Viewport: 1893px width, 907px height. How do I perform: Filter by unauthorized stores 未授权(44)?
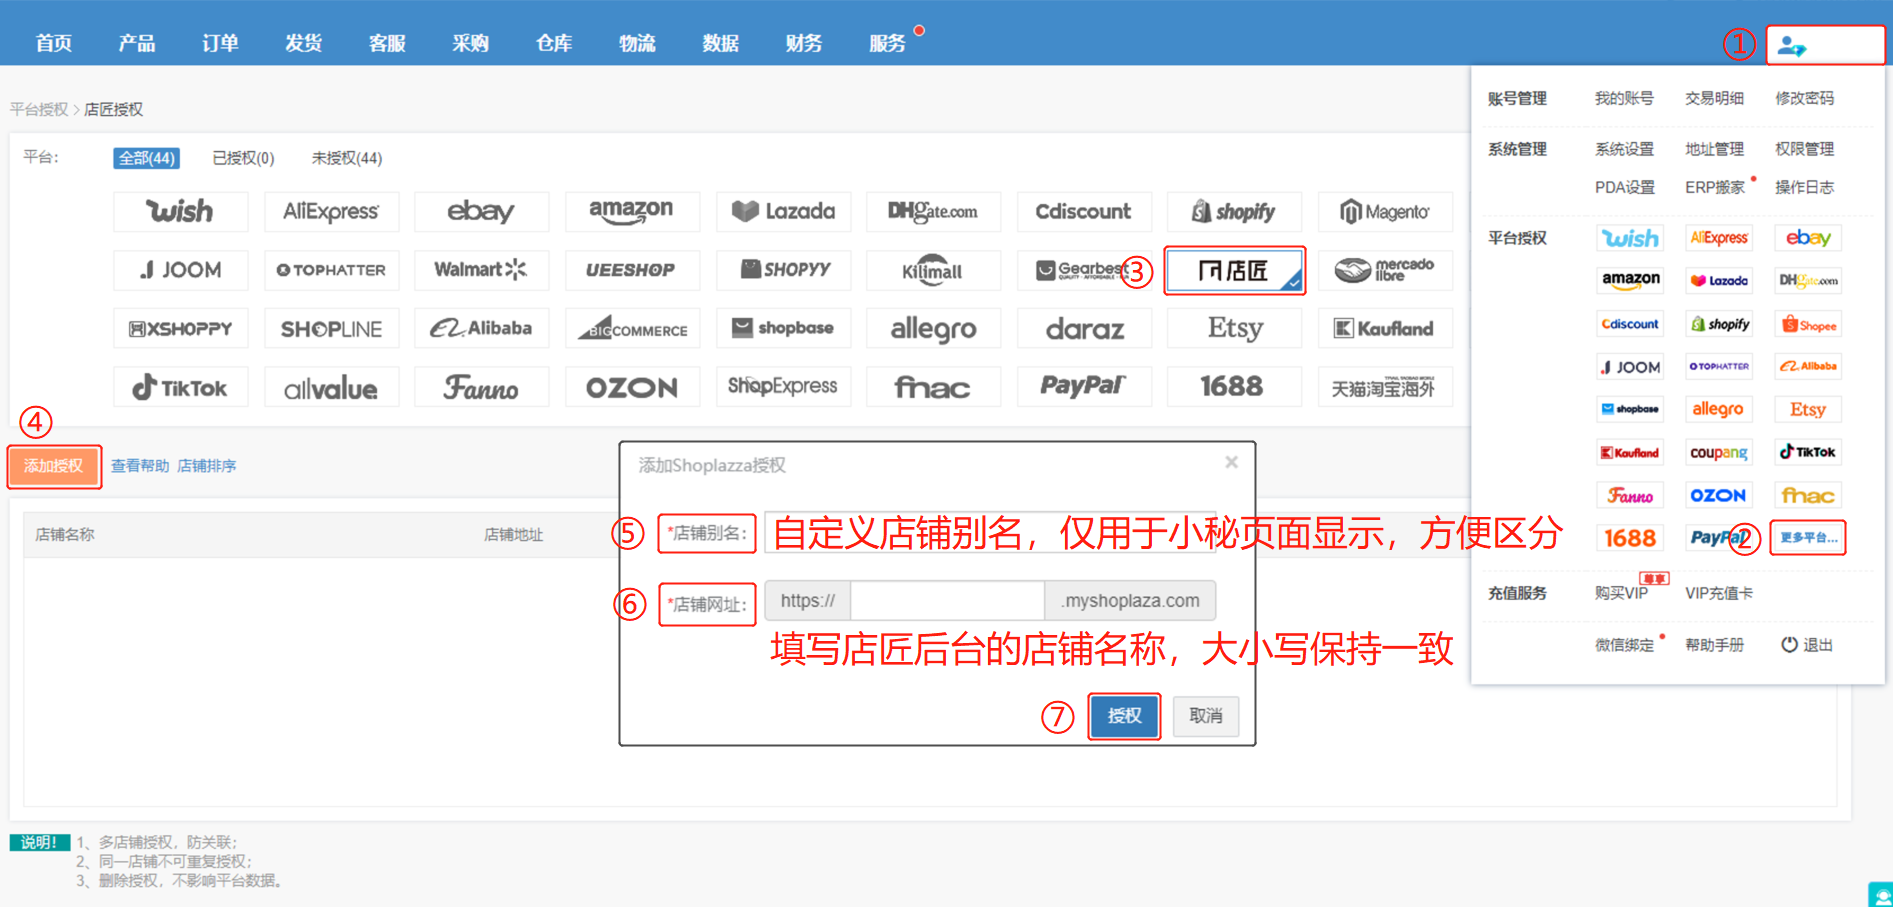tap(346, 158)
